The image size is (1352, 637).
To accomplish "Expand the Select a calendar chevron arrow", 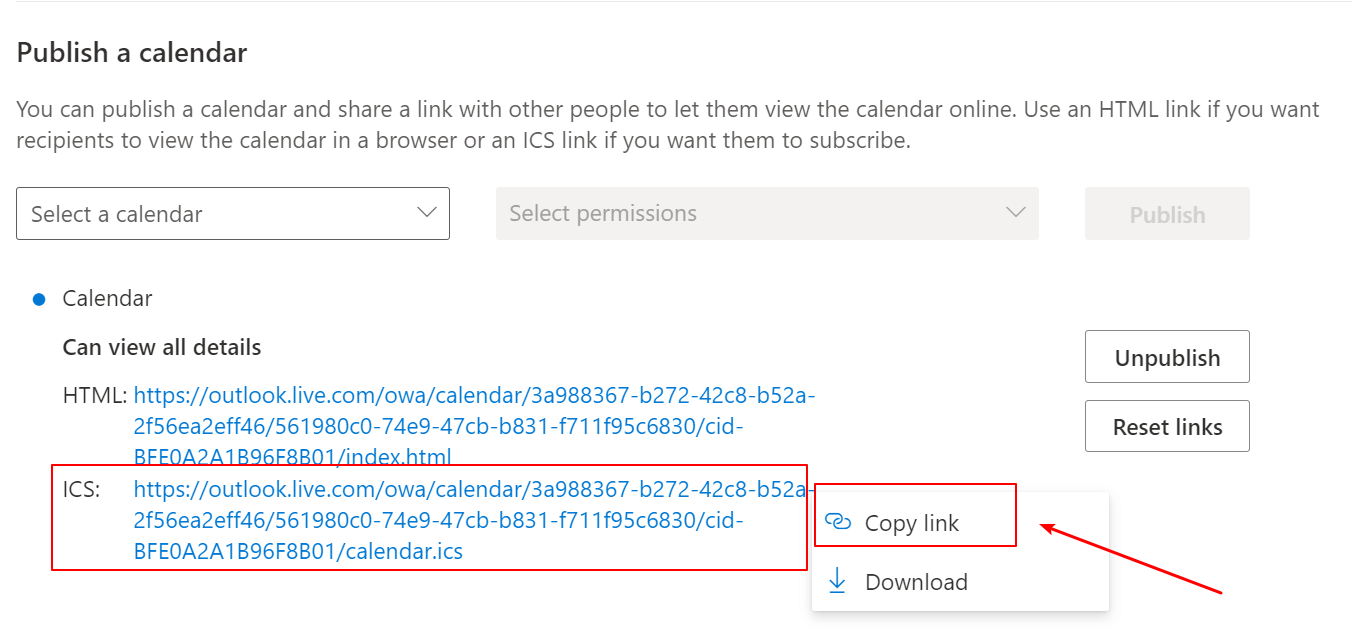I will [x=427, y=212].
